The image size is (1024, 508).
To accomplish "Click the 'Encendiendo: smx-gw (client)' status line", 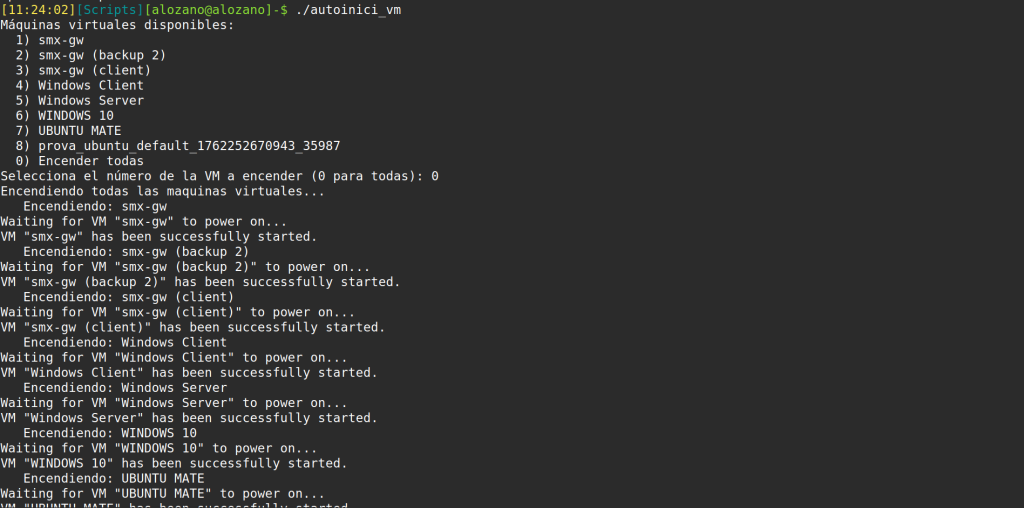I will point(129,297).
